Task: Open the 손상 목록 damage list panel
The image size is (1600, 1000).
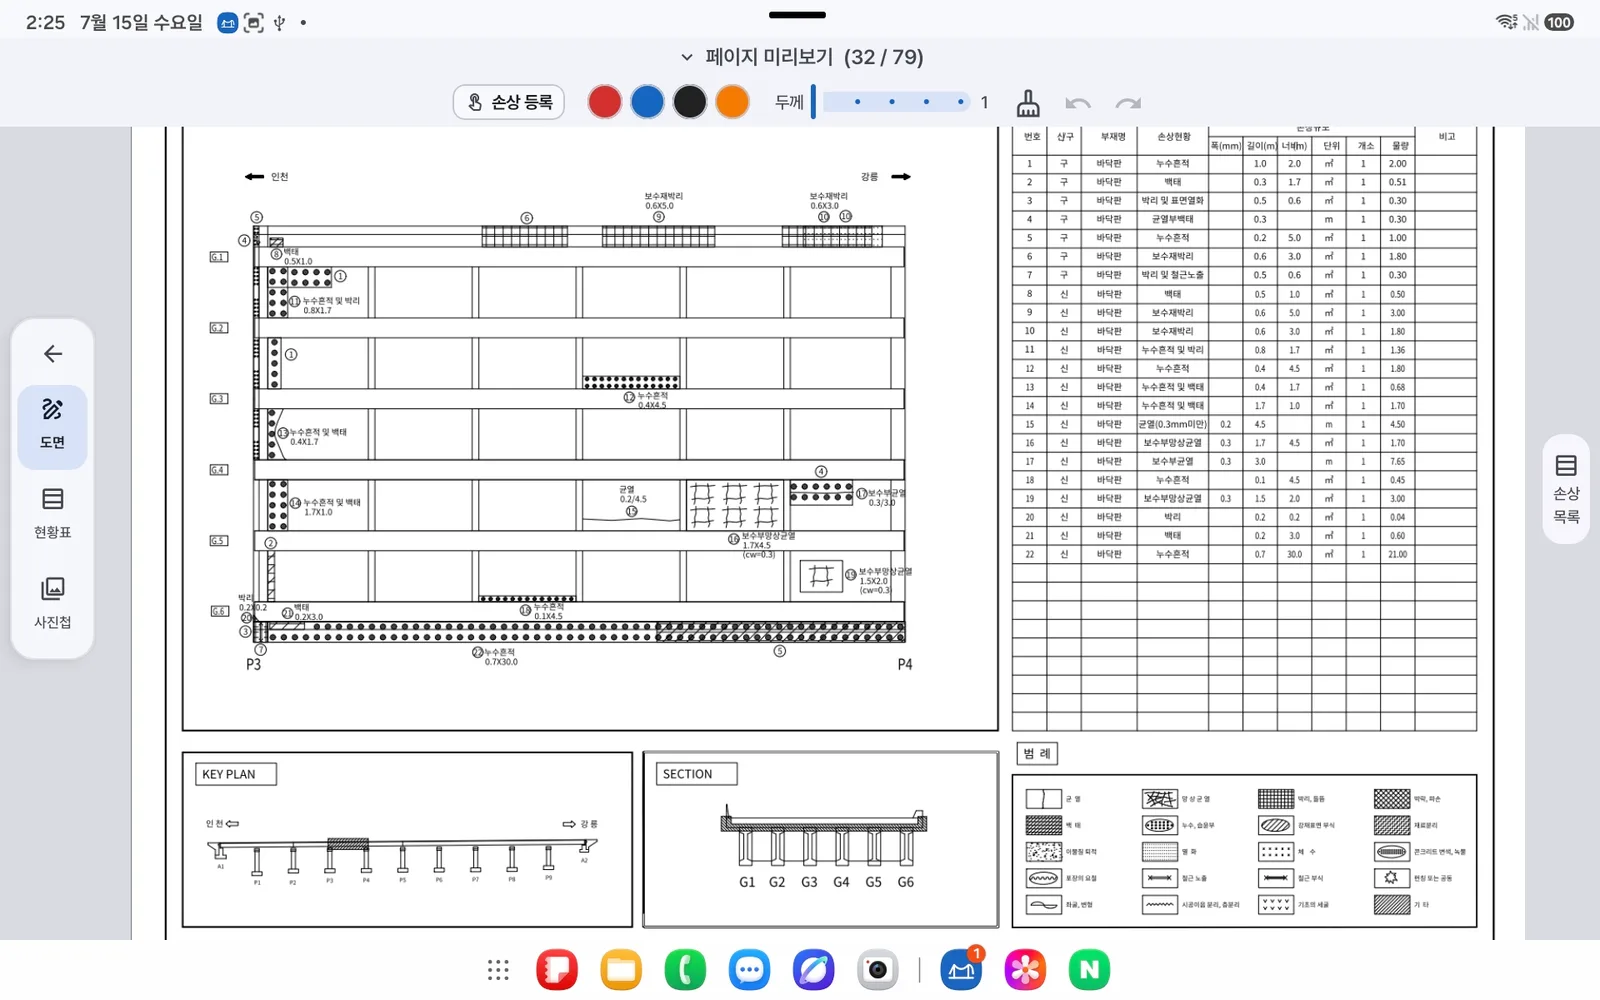Action: [x=1566, y=489]
